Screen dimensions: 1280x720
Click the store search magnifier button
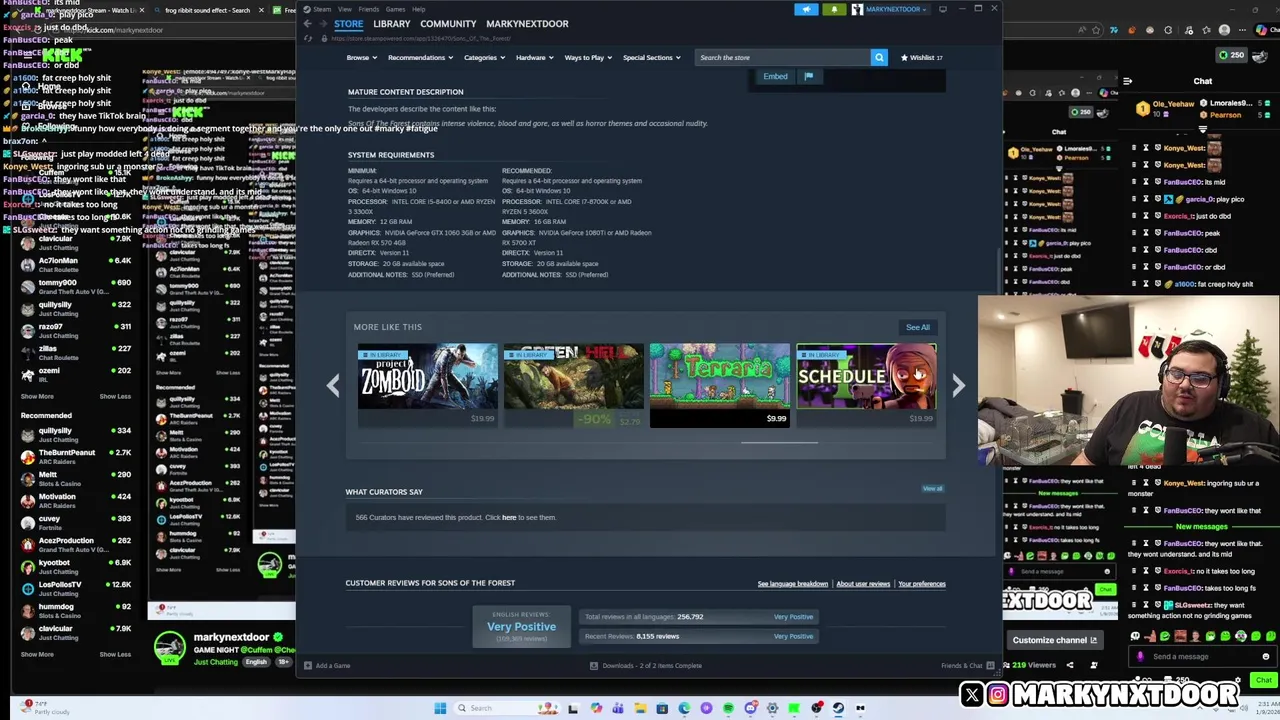(879, 57)
